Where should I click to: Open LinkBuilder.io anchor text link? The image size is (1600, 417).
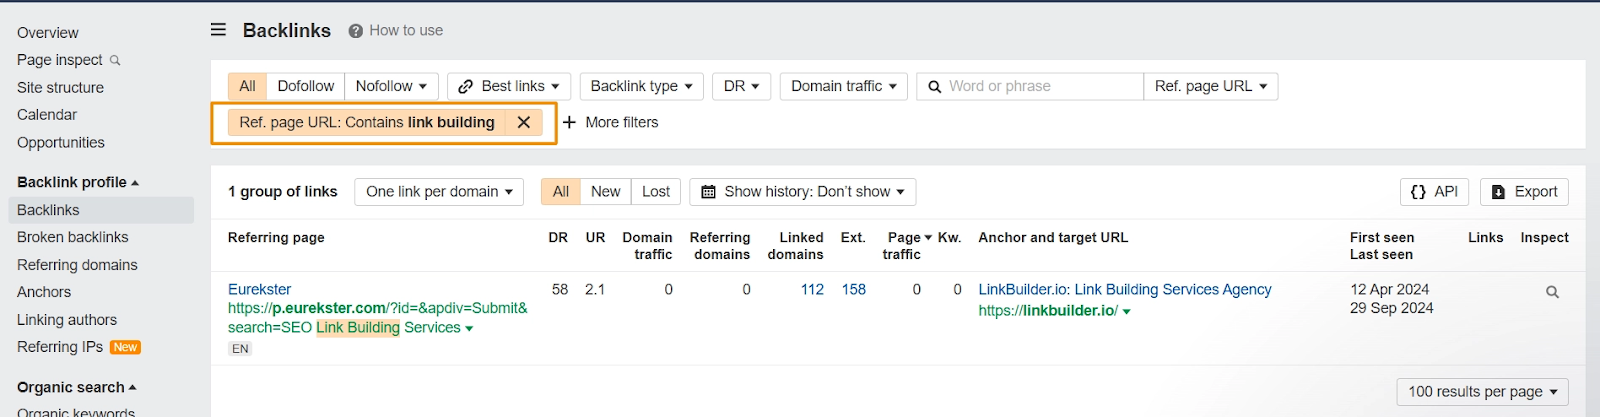pyautogui.click(x=1125, y=289)
